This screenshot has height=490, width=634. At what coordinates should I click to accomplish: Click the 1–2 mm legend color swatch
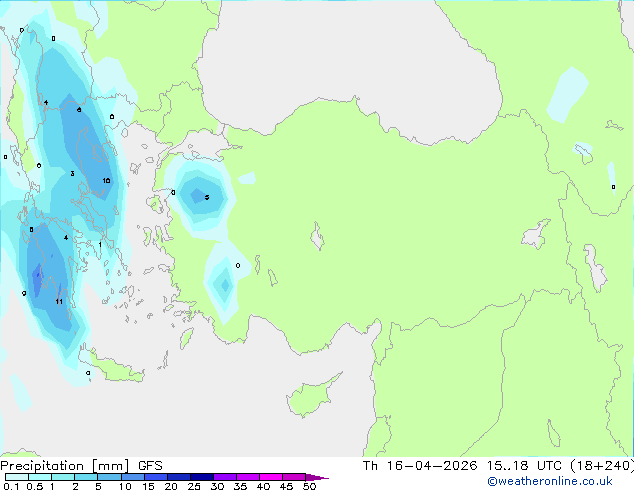coord(63,477)
